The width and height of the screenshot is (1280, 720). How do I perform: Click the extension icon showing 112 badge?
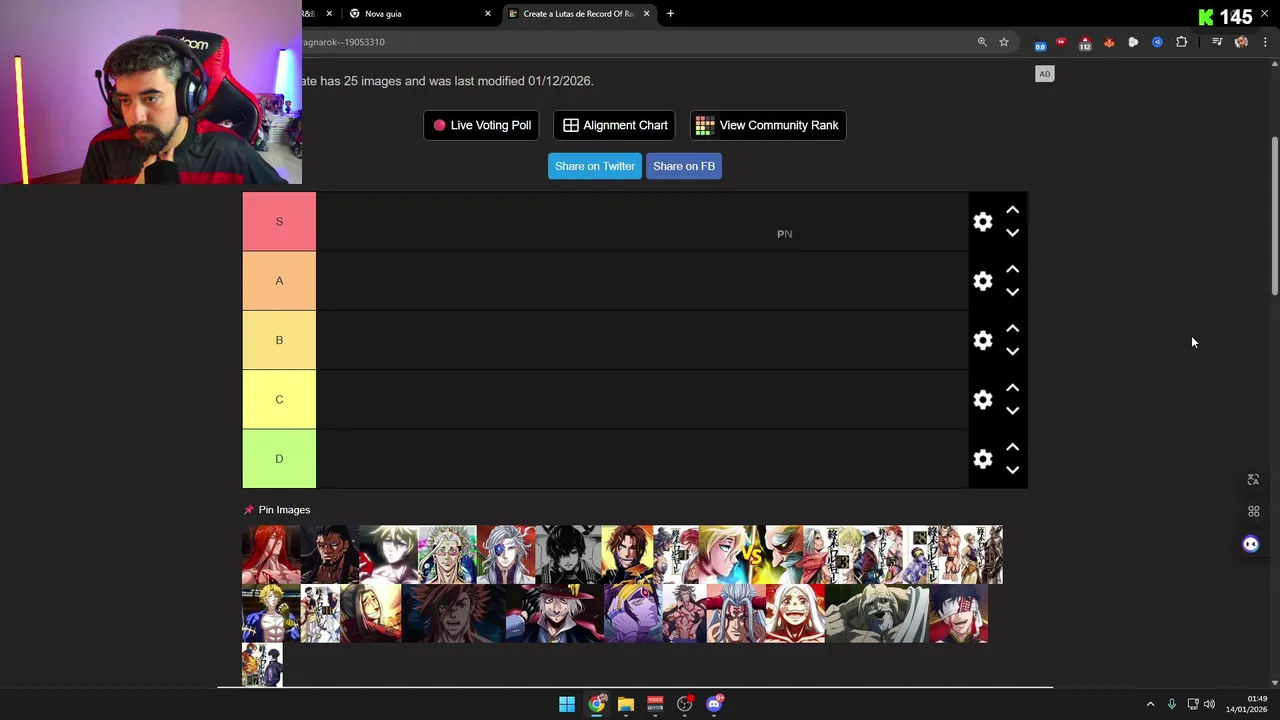1085,43
